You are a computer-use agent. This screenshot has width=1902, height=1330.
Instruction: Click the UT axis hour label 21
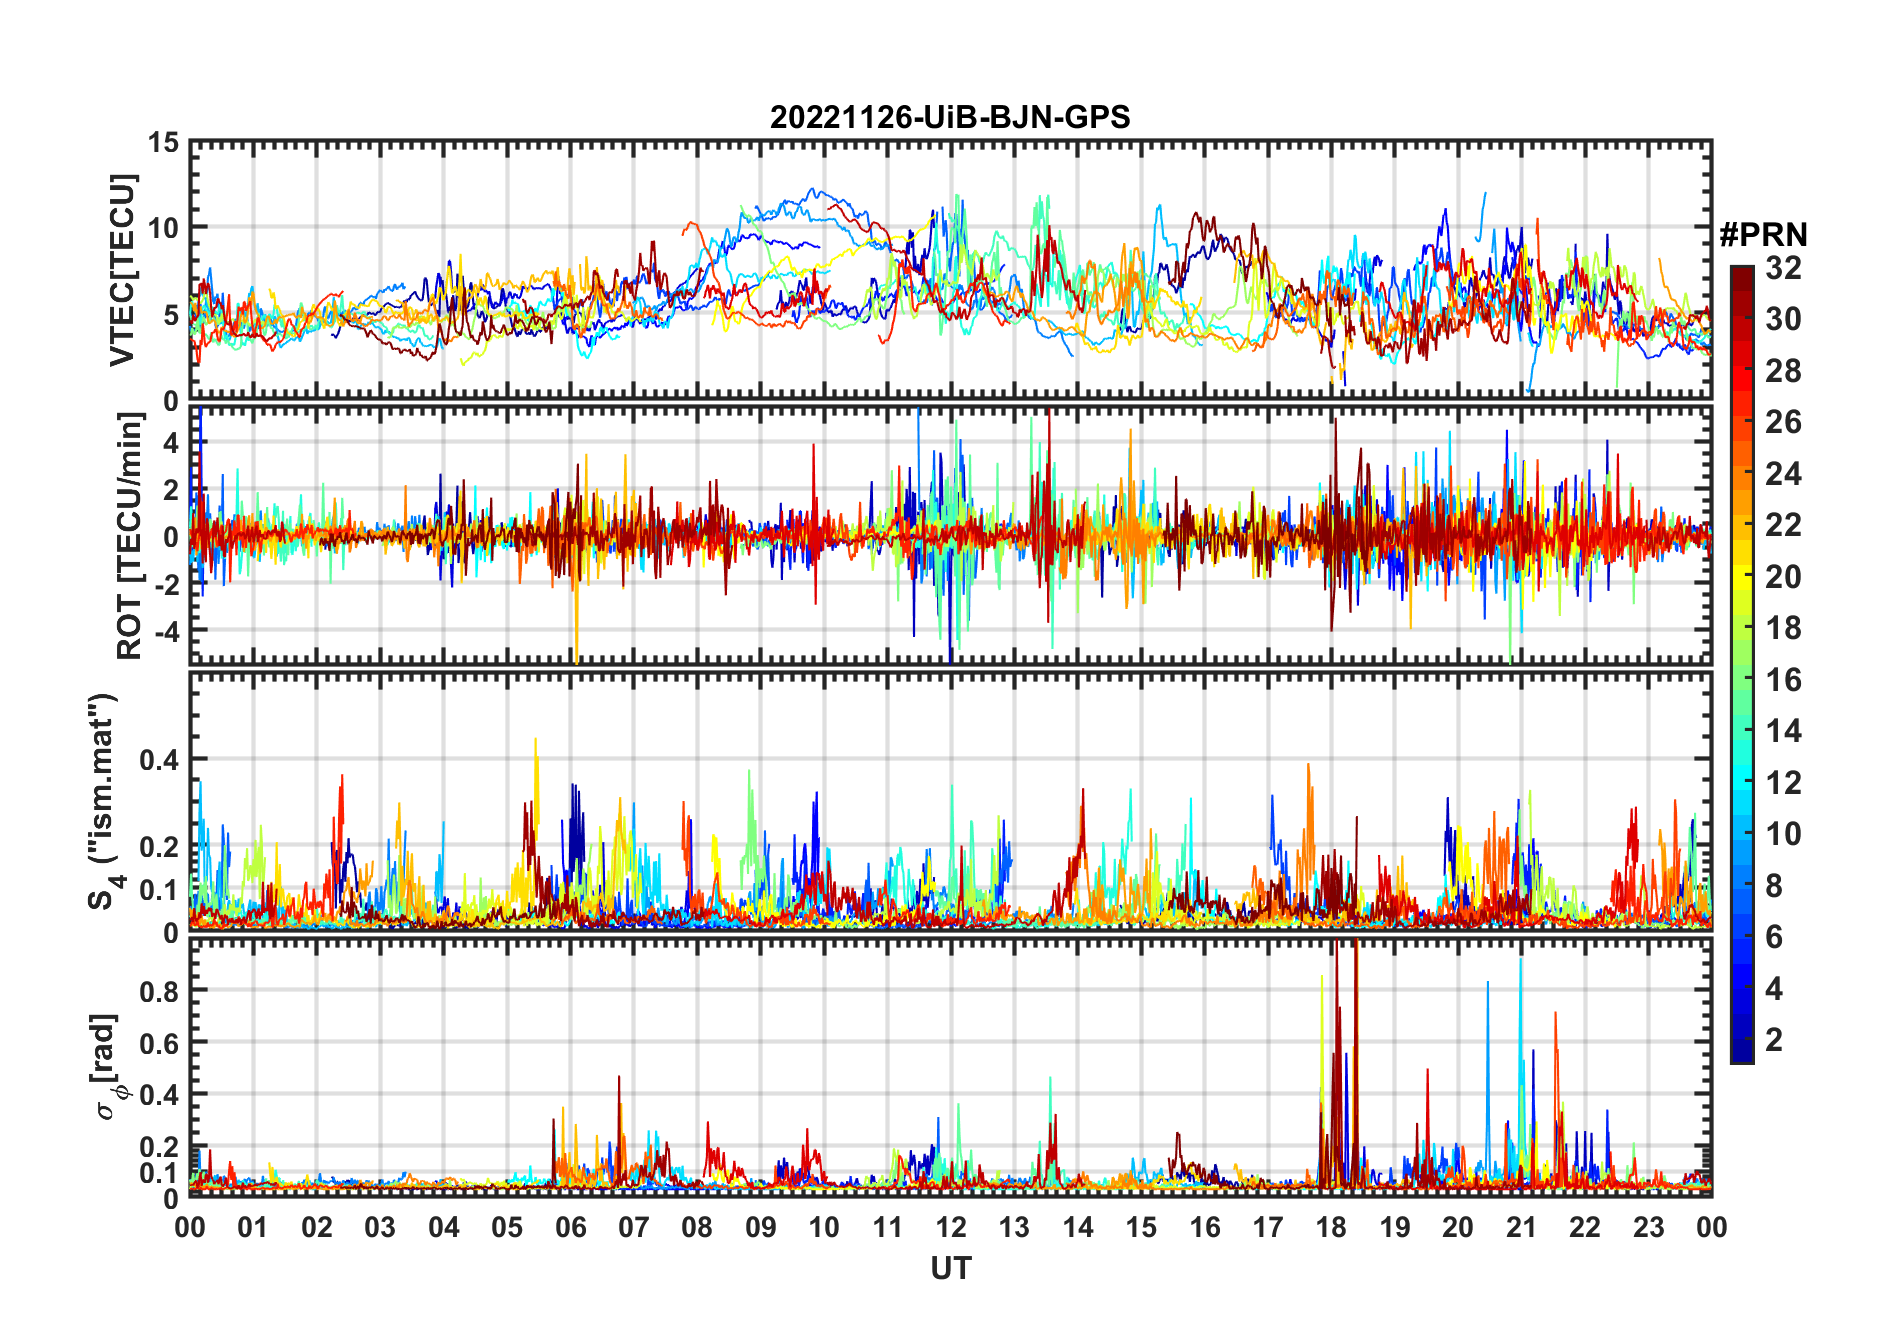pyautogui.click(x=1521, y=1228)
